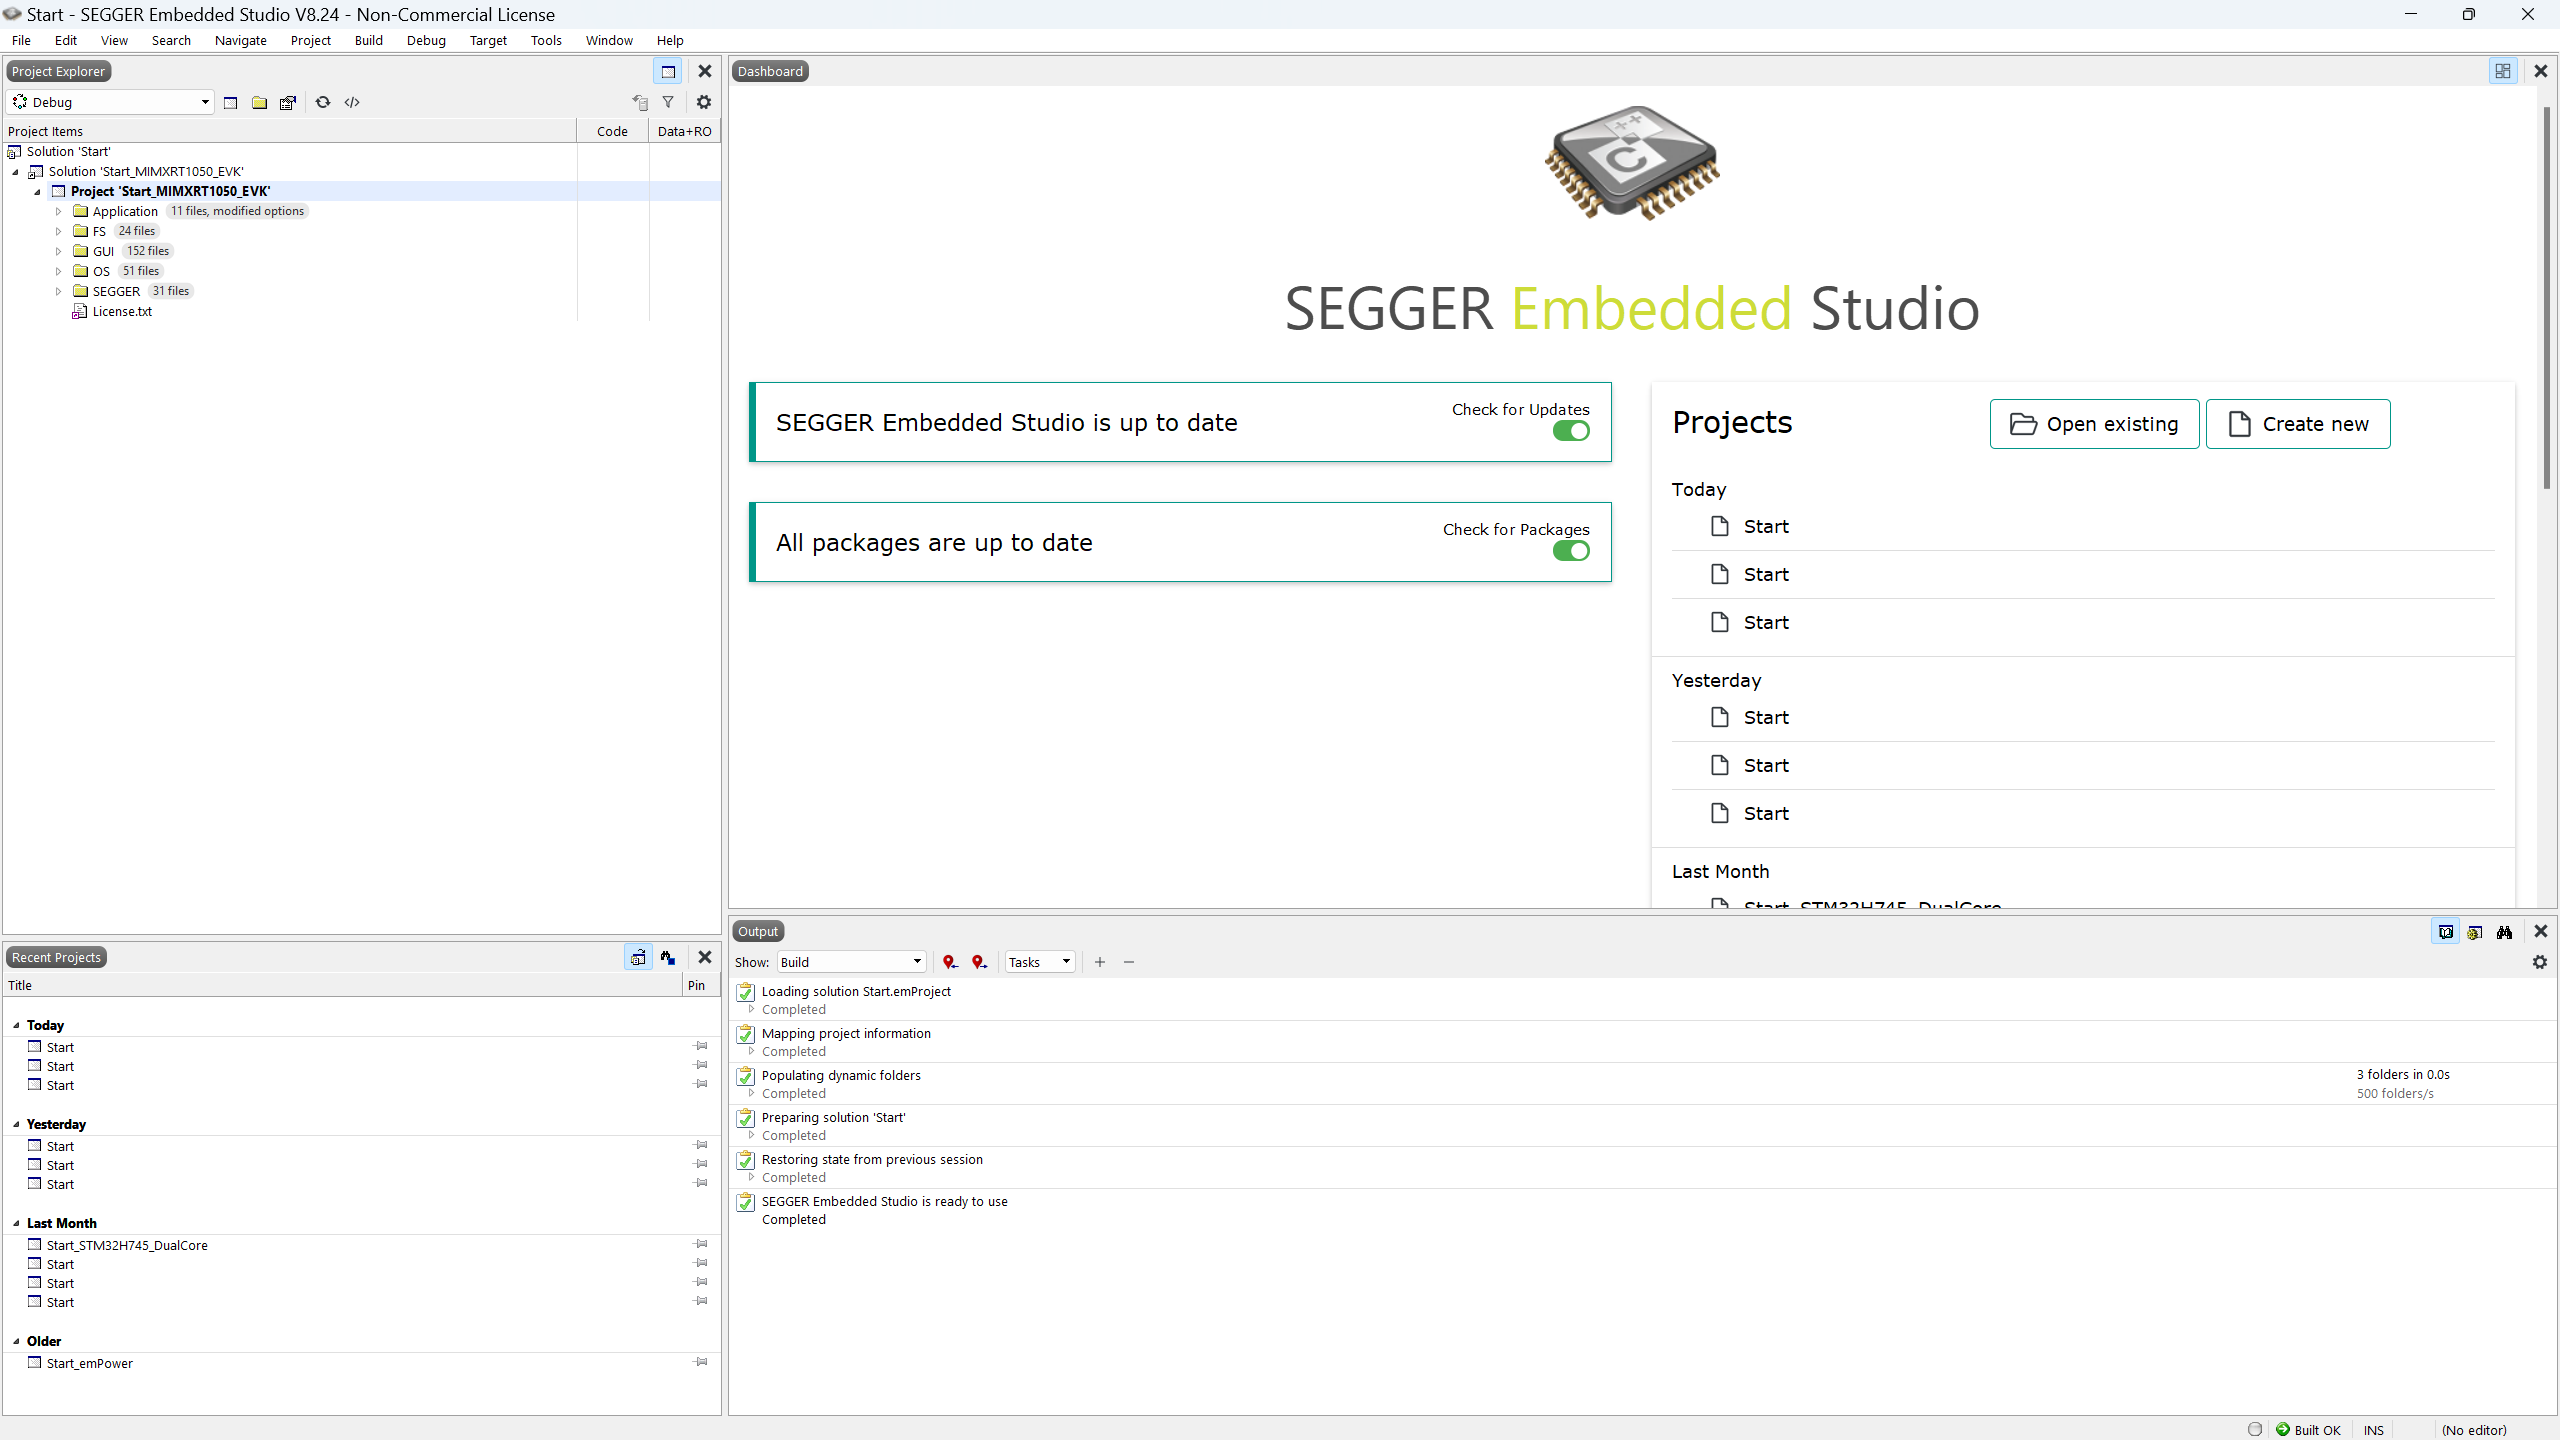This screenshot has height=1440, width=2560.
Task: Click the source code </> icon in Project Explorer
Action: click(352, 102)
